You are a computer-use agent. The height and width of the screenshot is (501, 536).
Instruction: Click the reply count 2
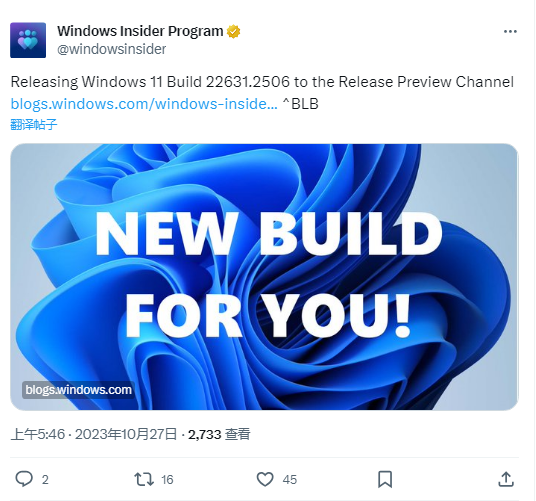[x=45, y=480]
